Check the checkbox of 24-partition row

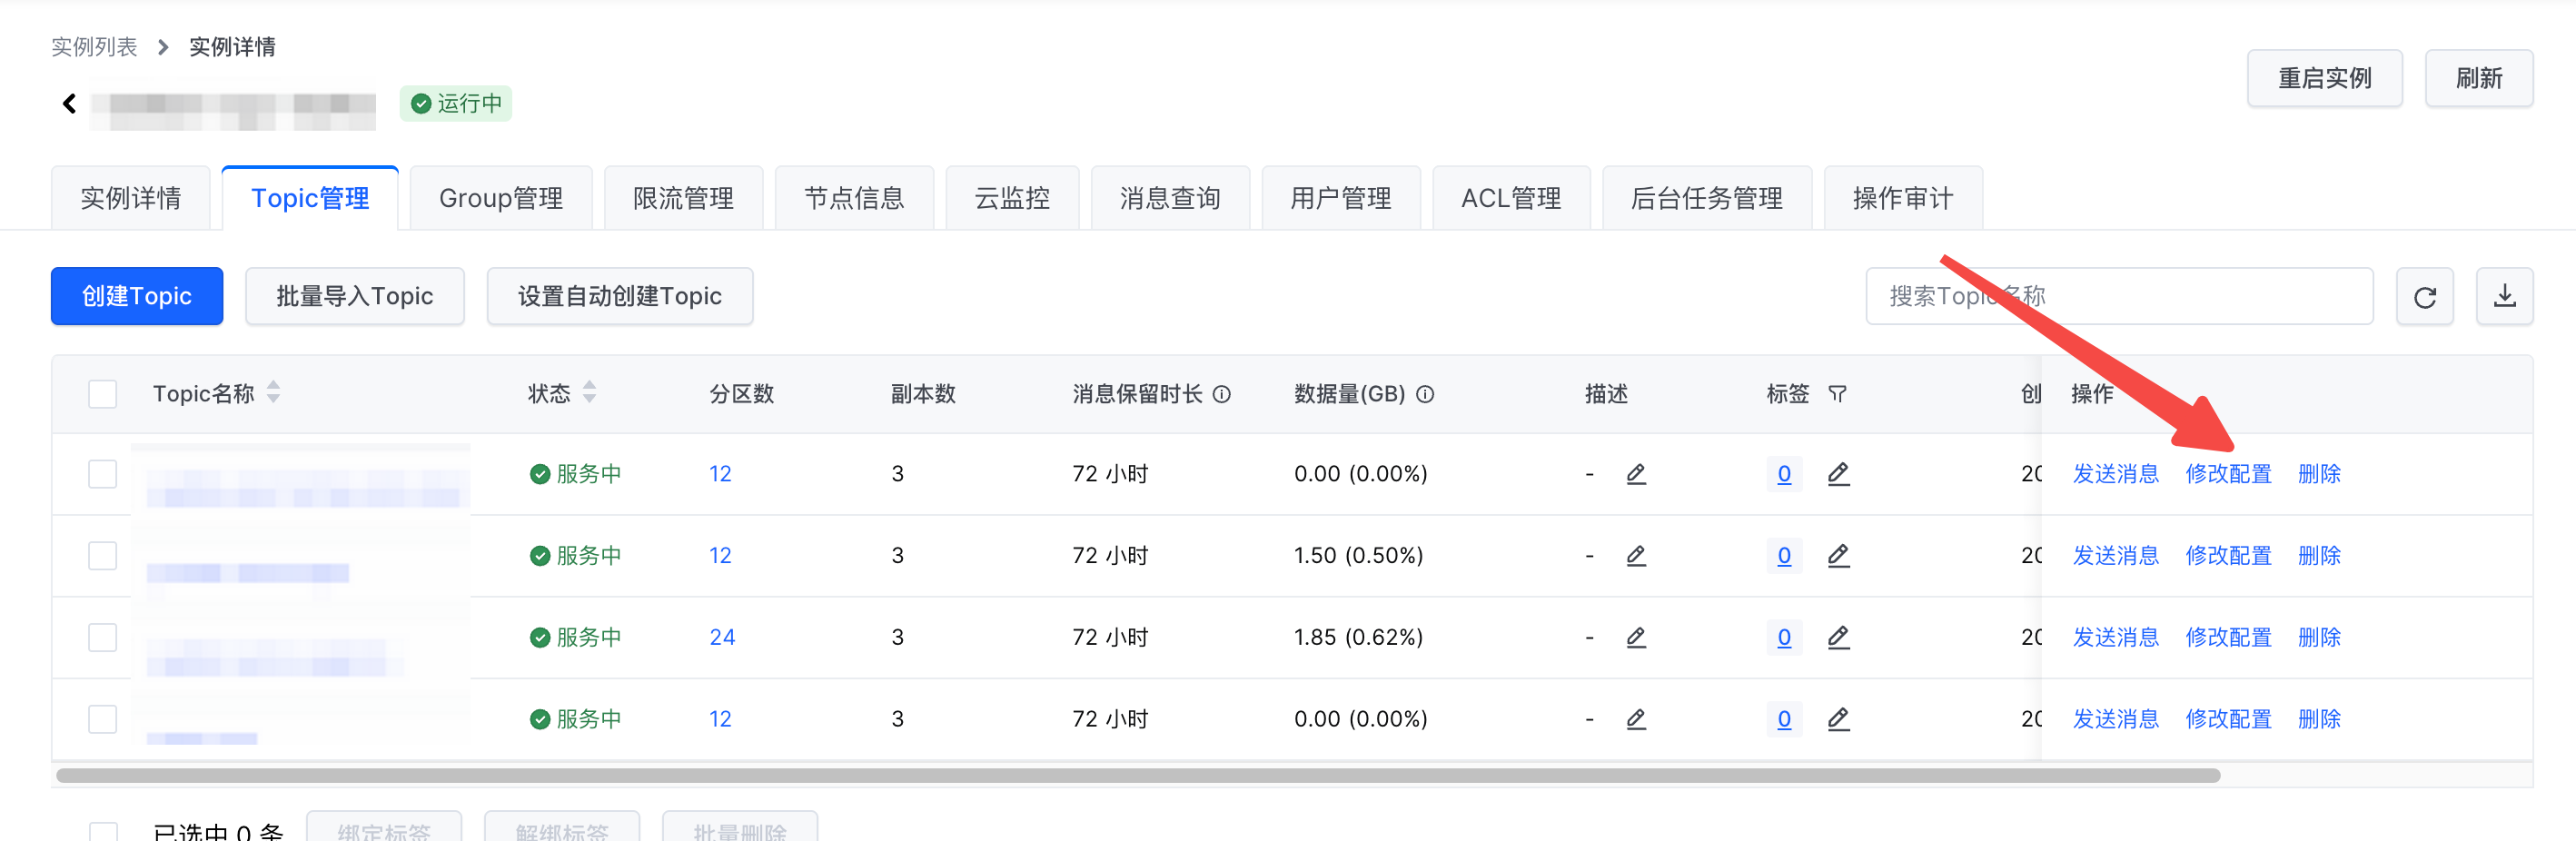pos(102,638)
